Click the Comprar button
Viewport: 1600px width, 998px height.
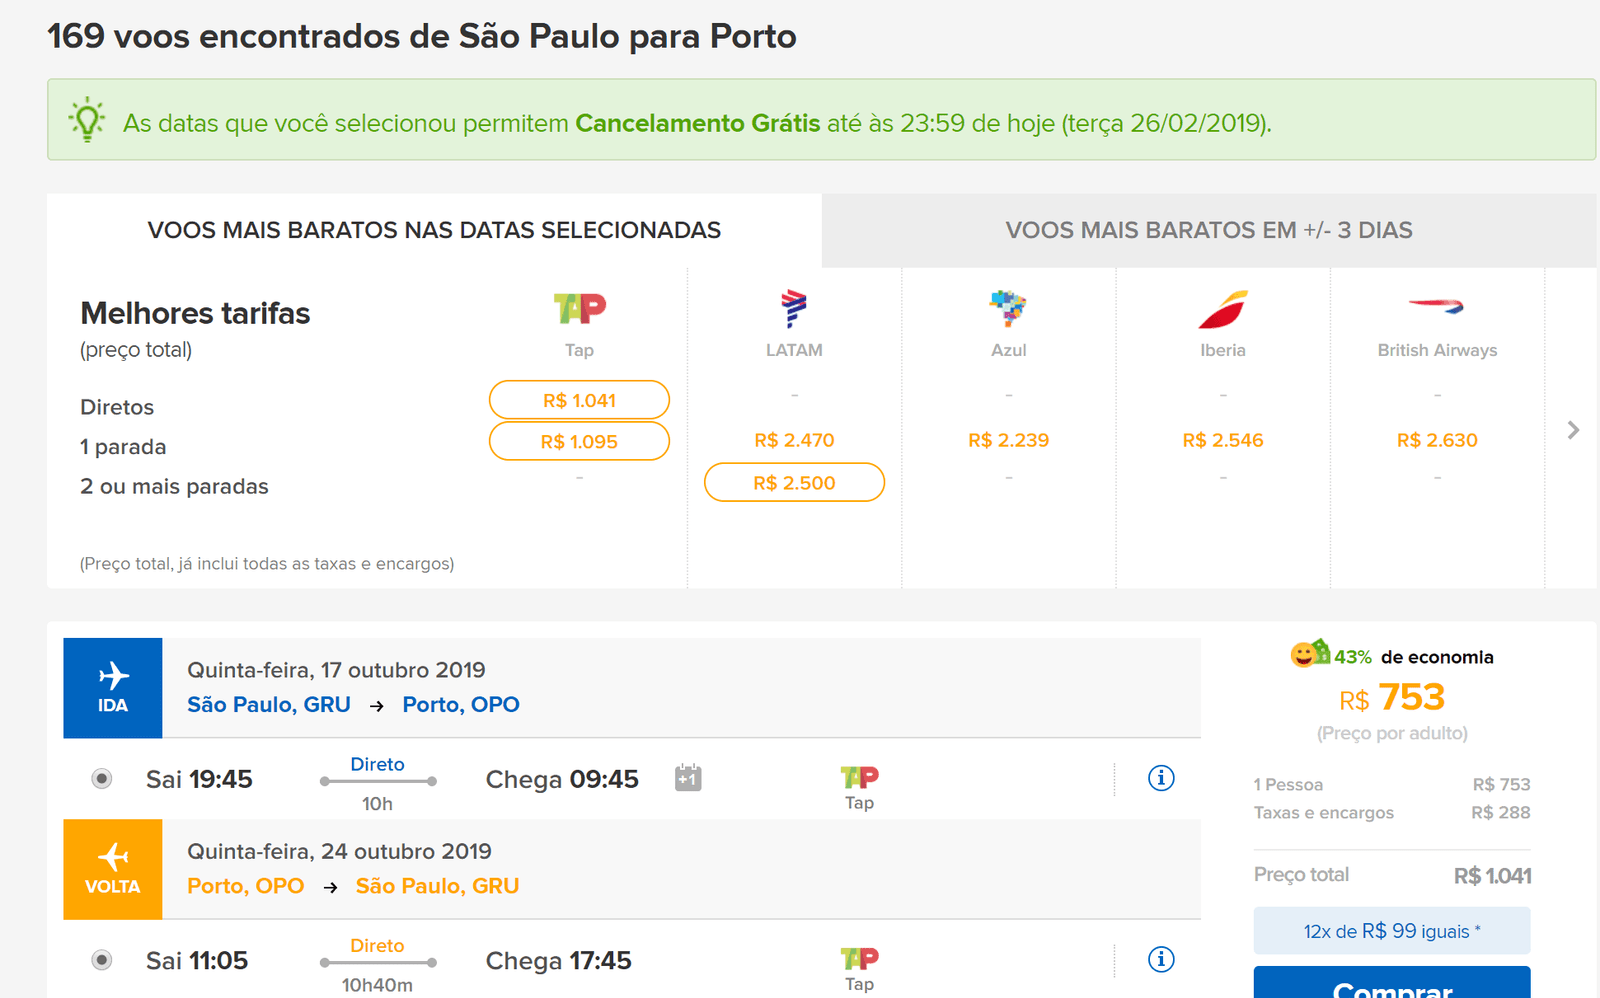point(1392,984)
